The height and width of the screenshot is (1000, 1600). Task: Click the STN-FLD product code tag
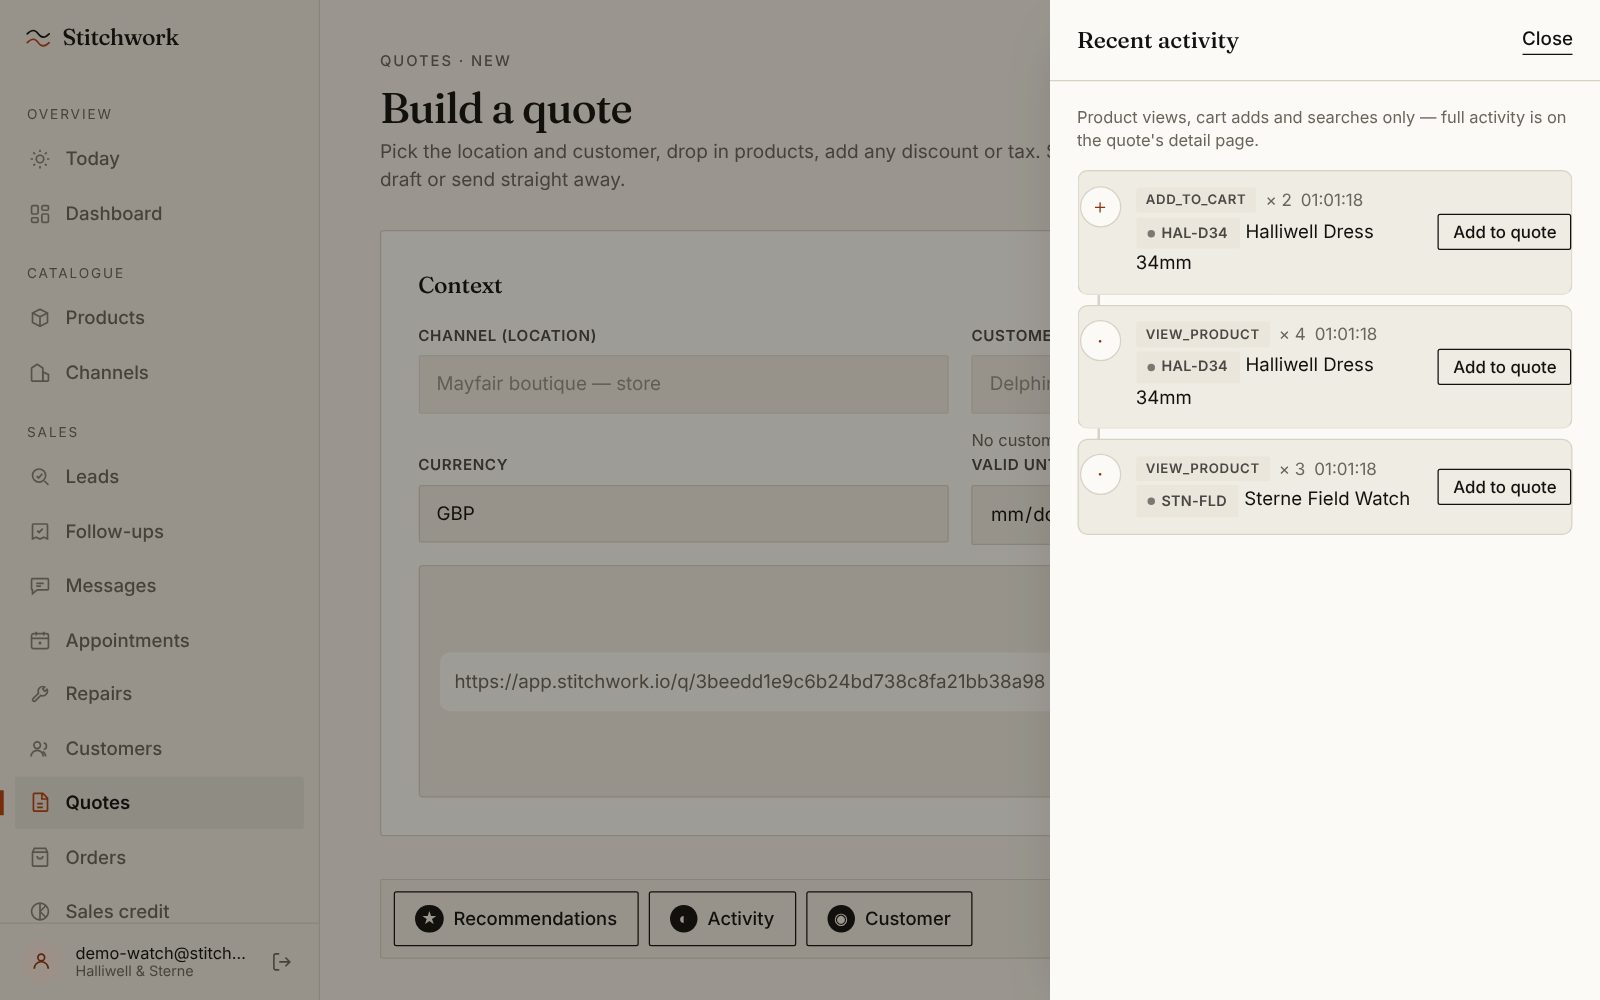pos(1186,500)
